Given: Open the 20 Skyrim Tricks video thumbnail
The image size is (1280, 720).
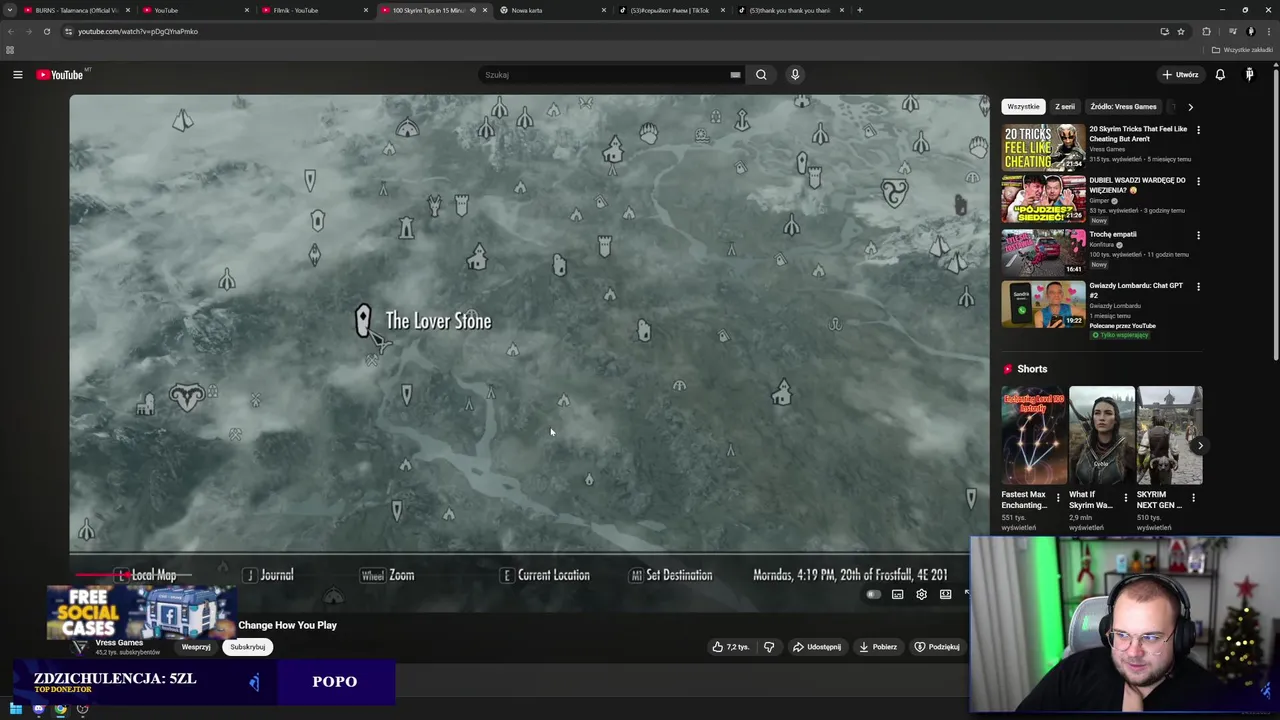Looking at the screenshot, I should coord(1043,147).
